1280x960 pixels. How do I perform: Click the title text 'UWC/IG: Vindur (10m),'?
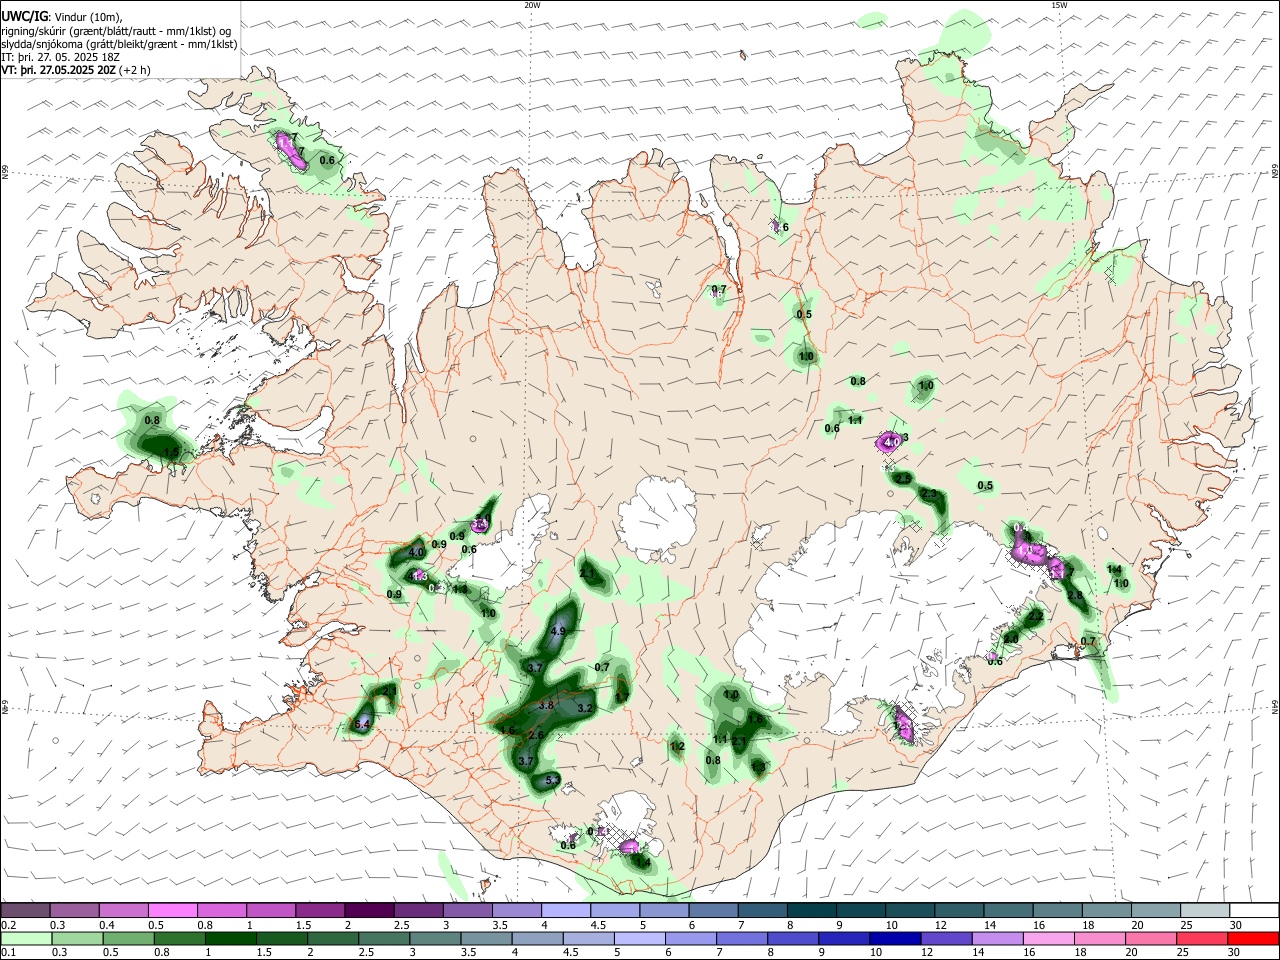[61, 17]
